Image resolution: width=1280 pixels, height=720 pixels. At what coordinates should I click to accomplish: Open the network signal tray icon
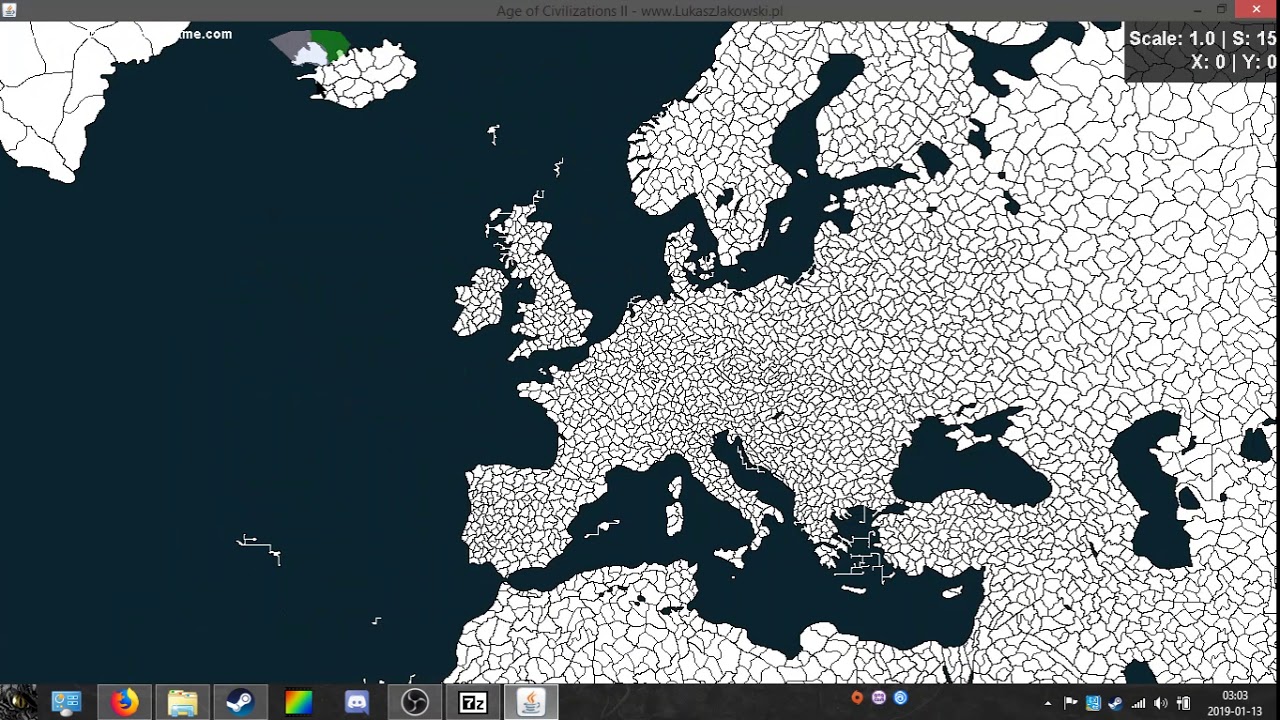(x=1138, y=703)
